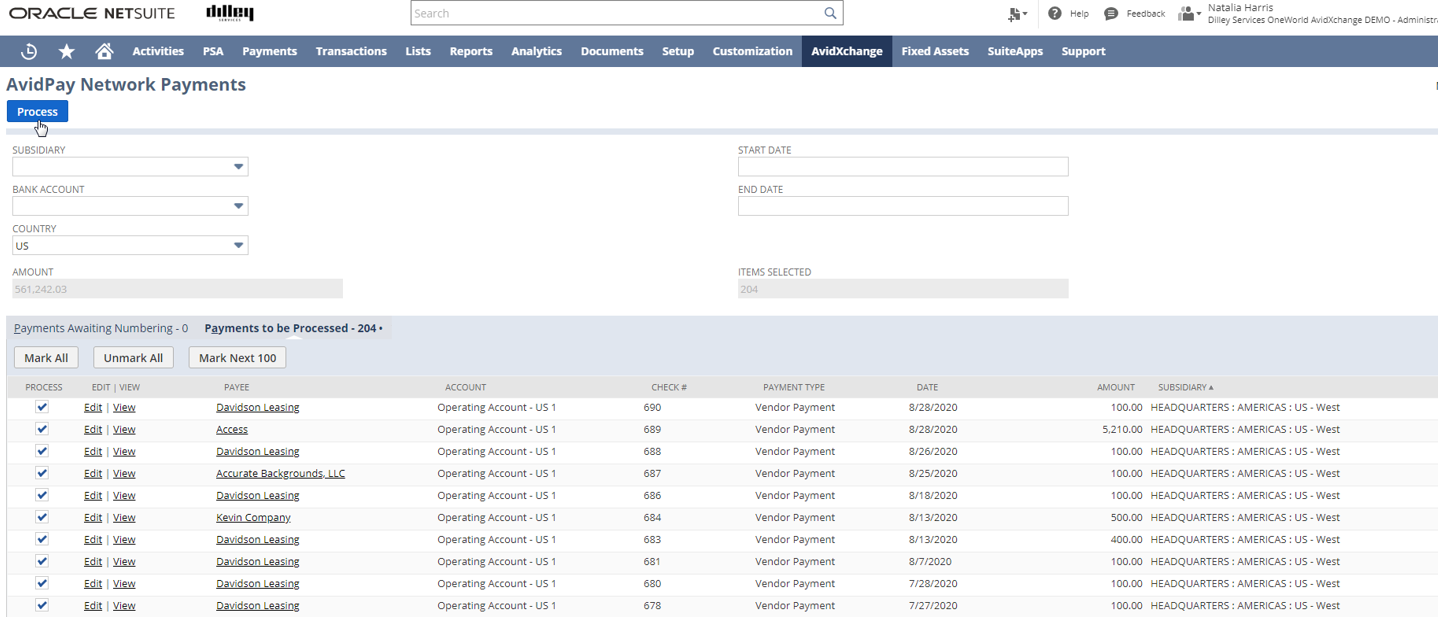Switch to Payments Awaiting Numbering tab
This screenshot has width=1438, height=625.
[x=101, y=328]
